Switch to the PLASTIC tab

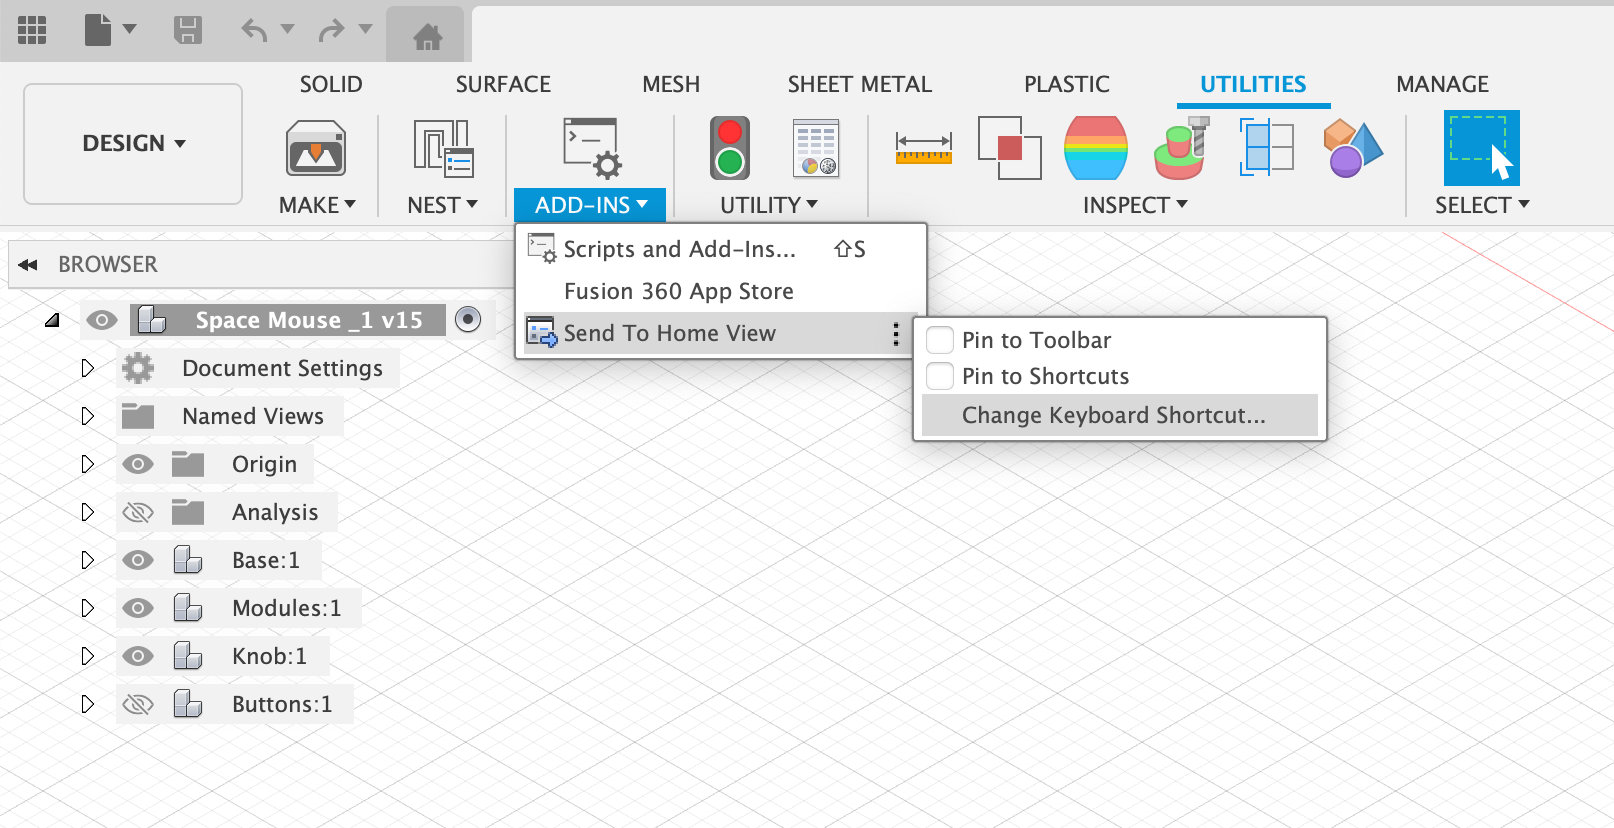1067,84
